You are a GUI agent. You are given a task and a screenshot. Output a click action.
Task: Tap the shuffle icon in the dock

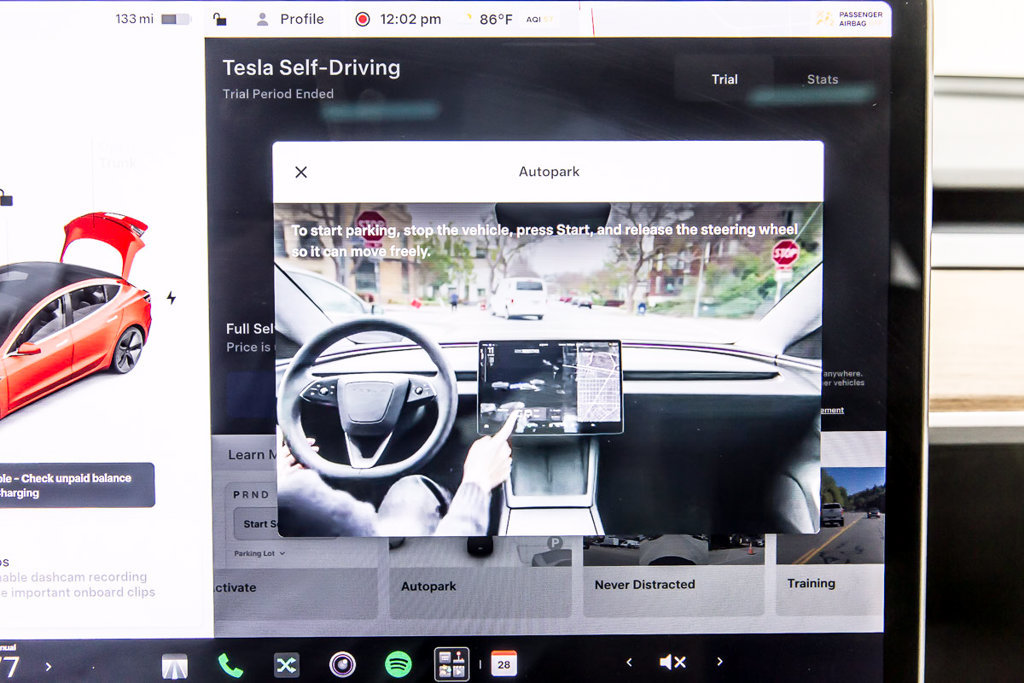286,665
